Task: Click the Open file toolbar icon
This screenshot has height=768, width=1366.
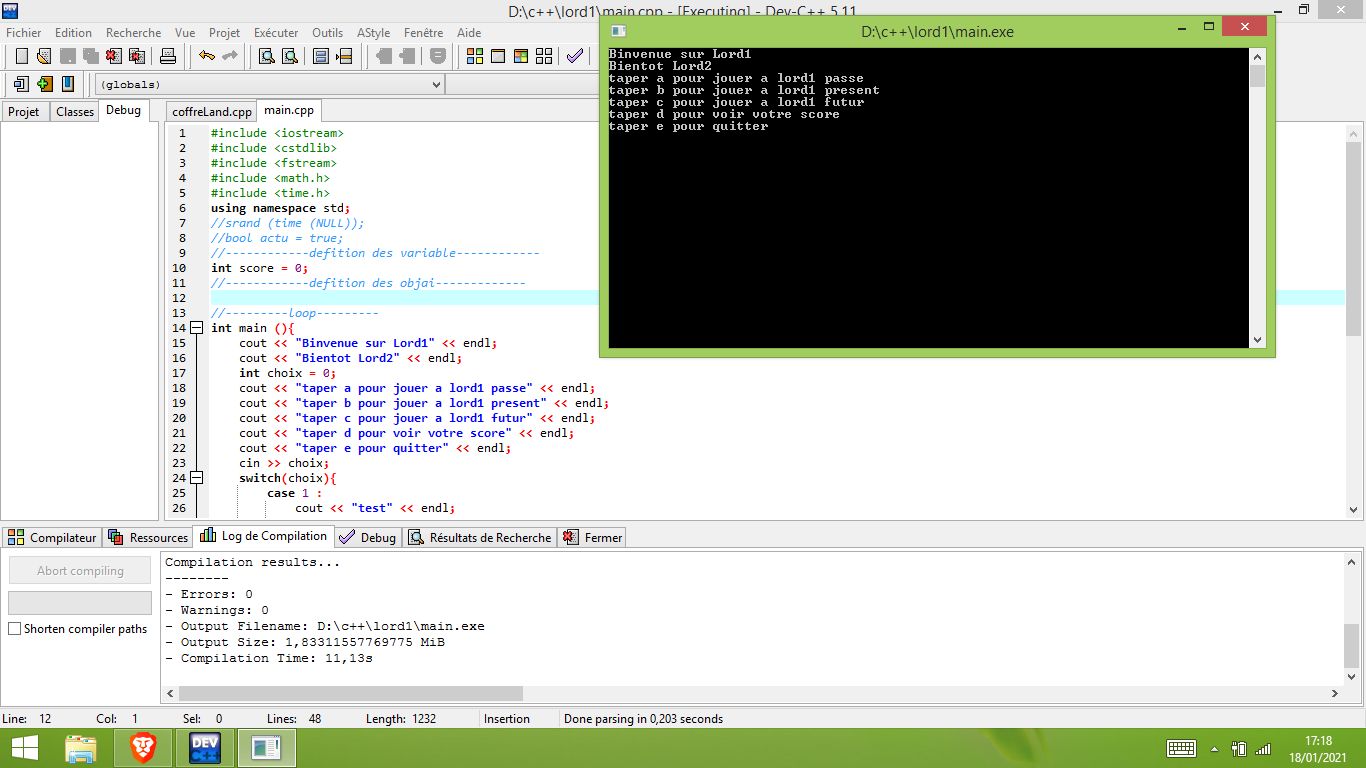Action: point(44,56)
